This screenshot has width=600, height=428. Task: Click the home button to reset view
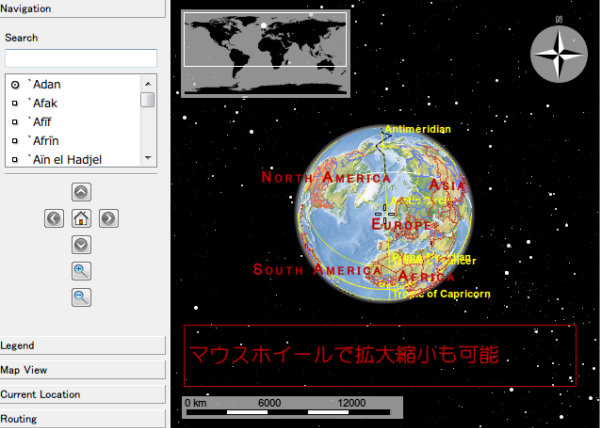81,218
